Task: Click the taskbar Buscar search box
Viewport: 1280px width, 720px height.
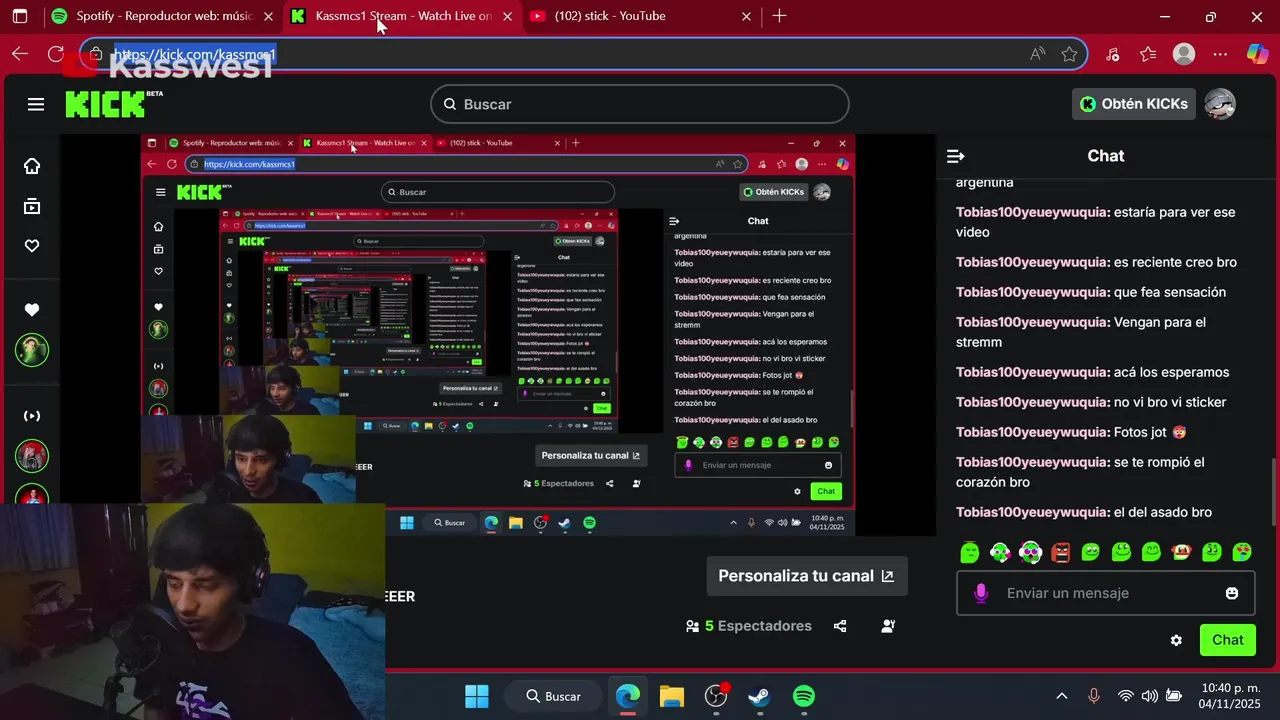Action: 554,696
